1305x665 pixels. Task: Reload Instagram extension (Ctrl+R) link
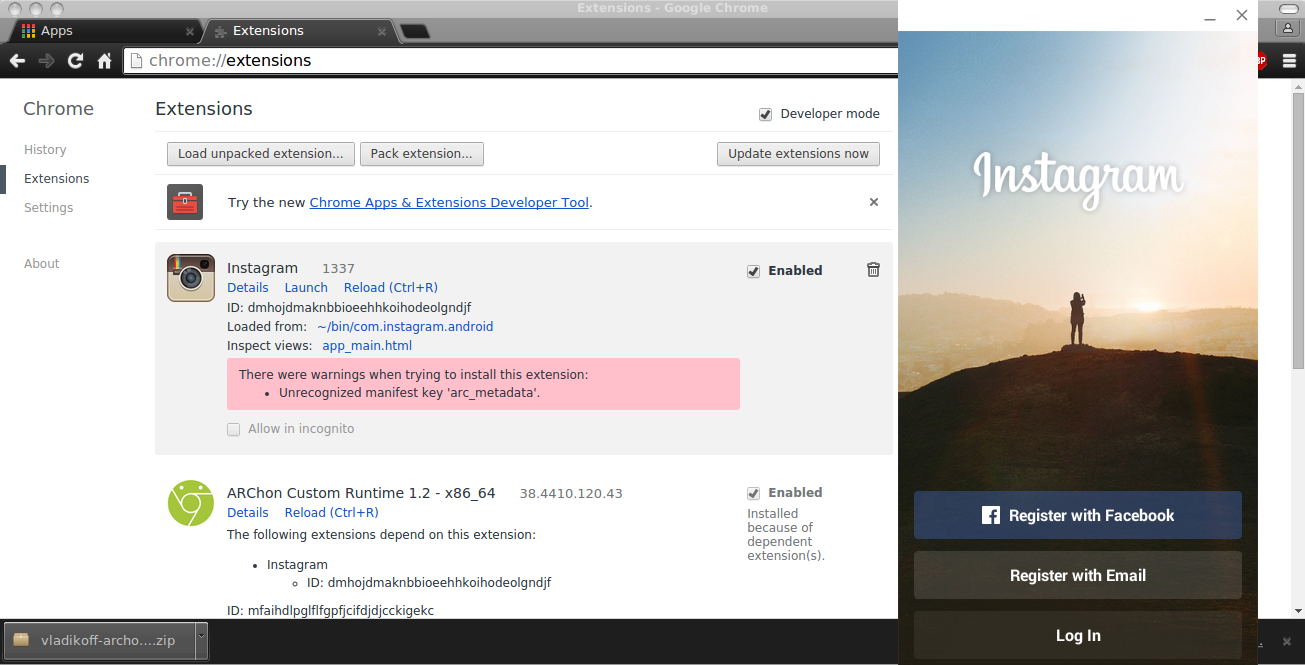click(x=391, y=288)
